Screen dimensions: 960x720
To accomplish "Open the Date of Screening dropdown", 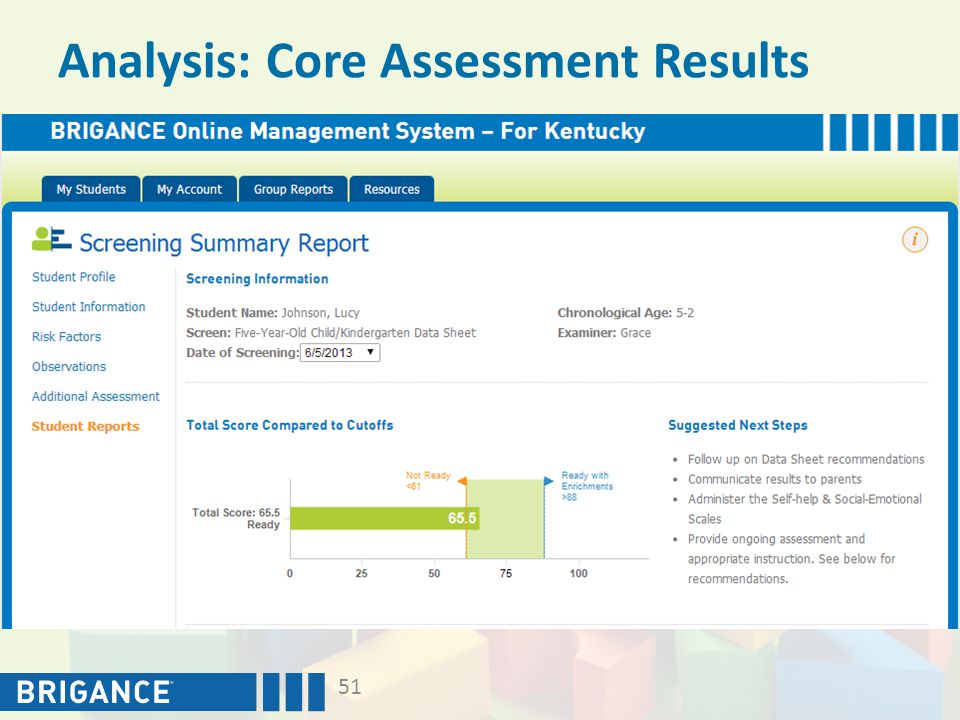I will pos(340,353).
